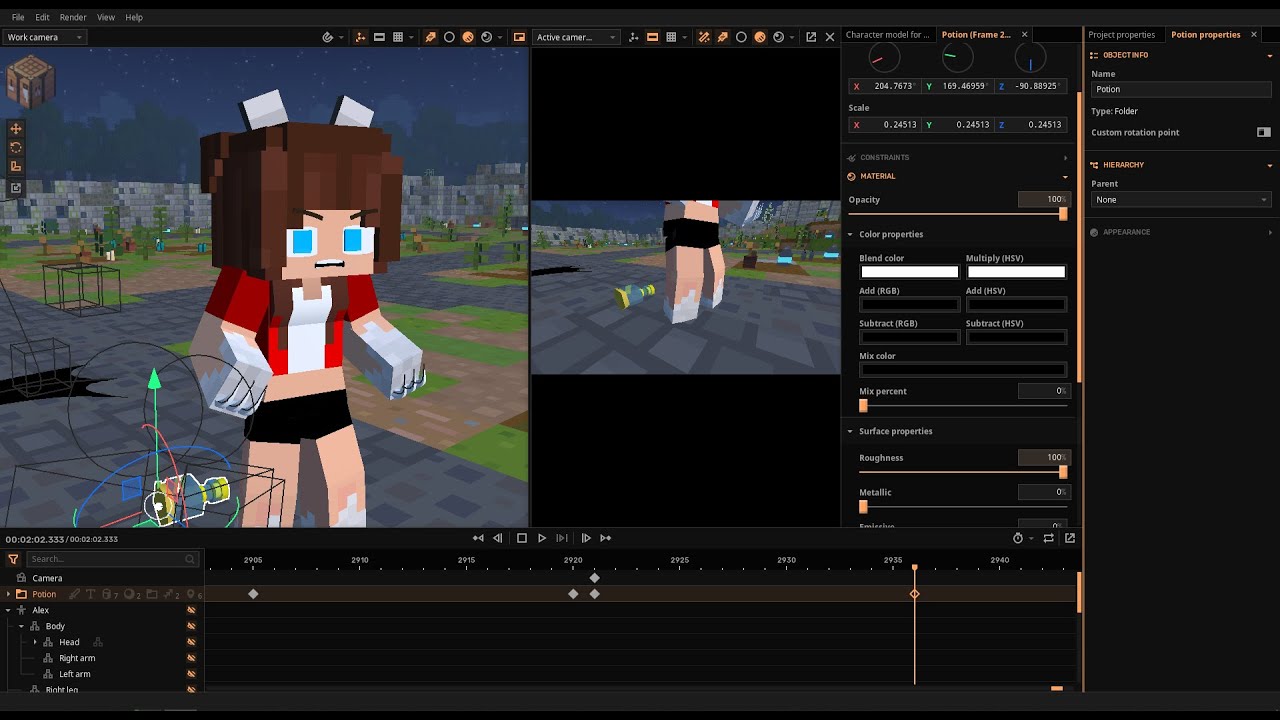Toggle active camera lighting spotlight icon
The height and width of the screenshot is (720, 1280).
722,37
